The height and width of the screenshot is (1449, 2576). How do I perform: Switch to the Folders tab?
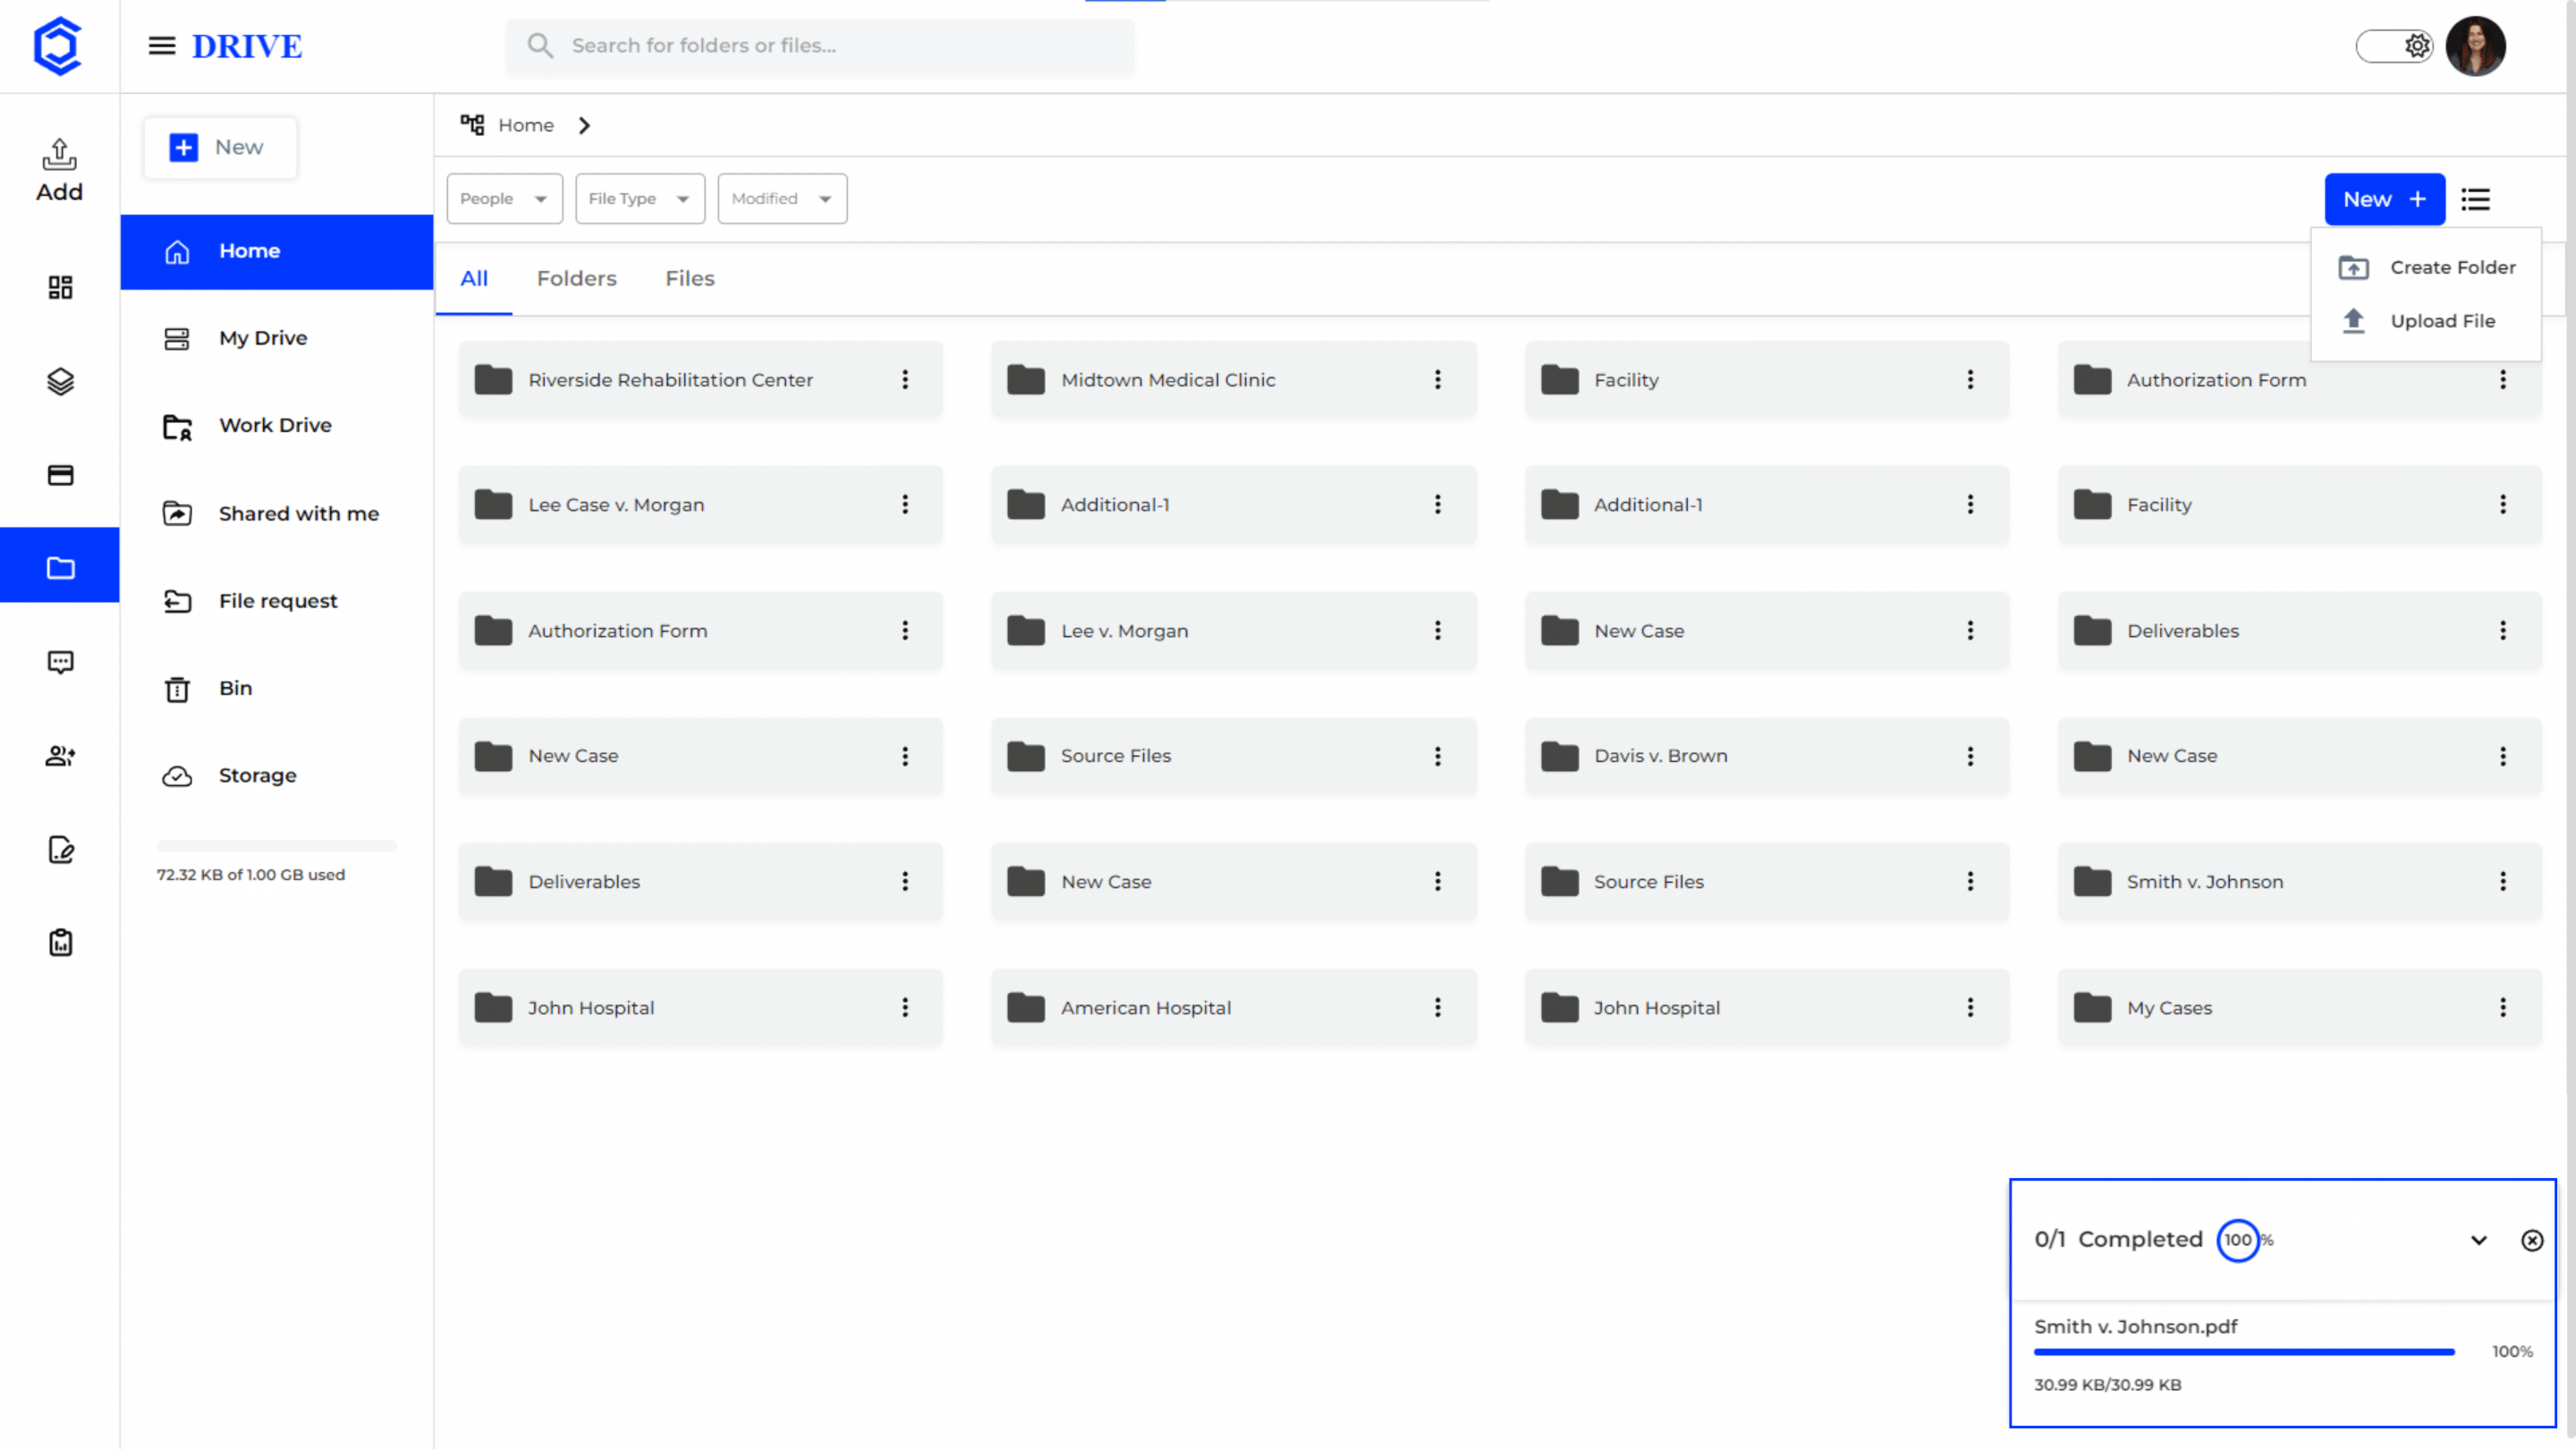[577, 278]
